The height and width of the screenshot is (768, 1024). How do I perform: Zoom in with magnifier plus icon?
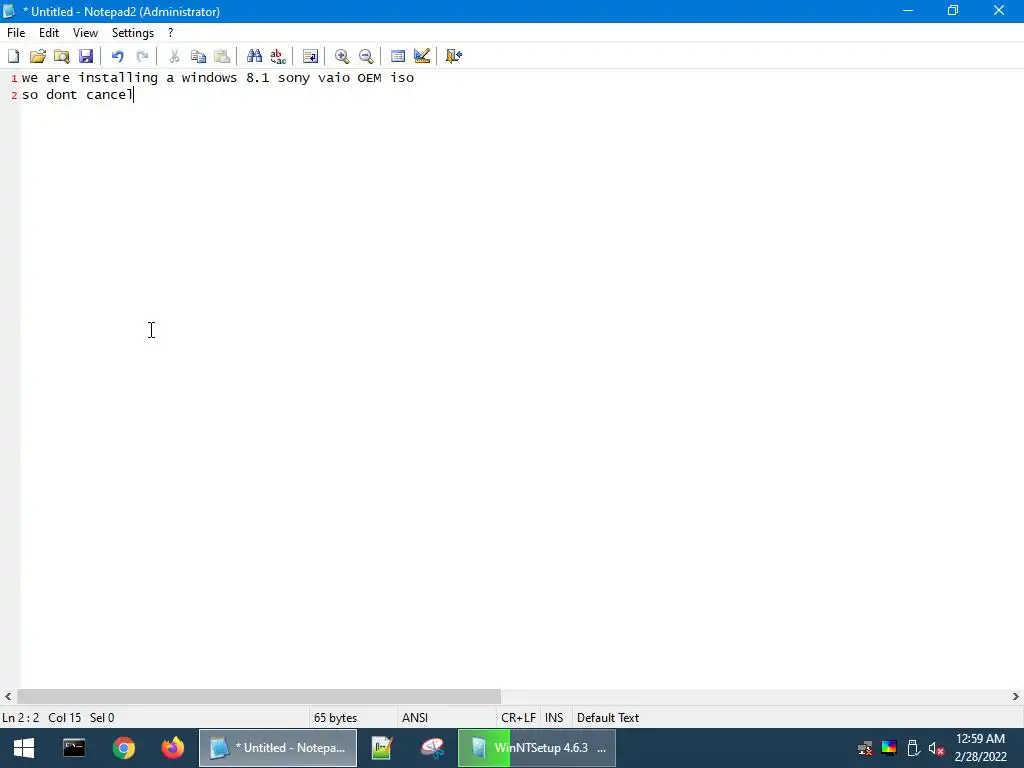coord(342,56)
